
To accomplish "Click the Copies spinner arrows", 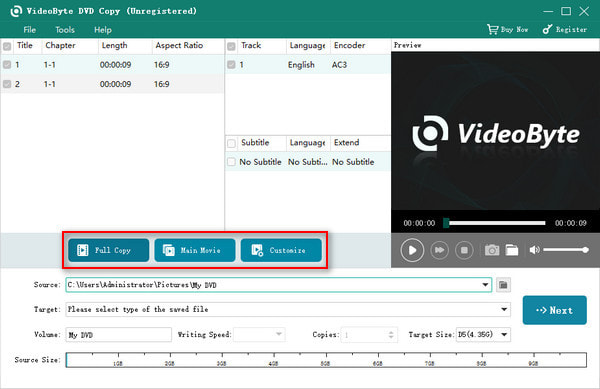I will (x=391, y=335).
